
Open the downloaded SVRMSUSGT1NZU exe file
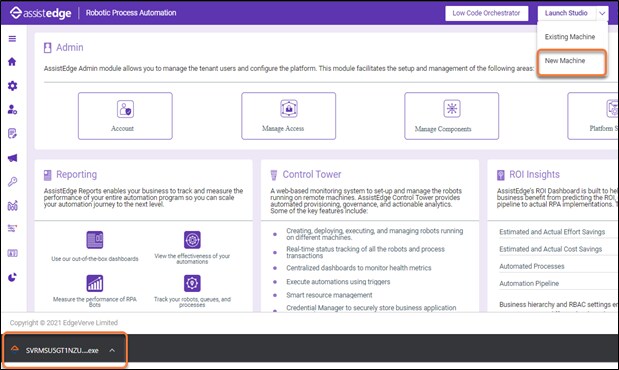62,350
